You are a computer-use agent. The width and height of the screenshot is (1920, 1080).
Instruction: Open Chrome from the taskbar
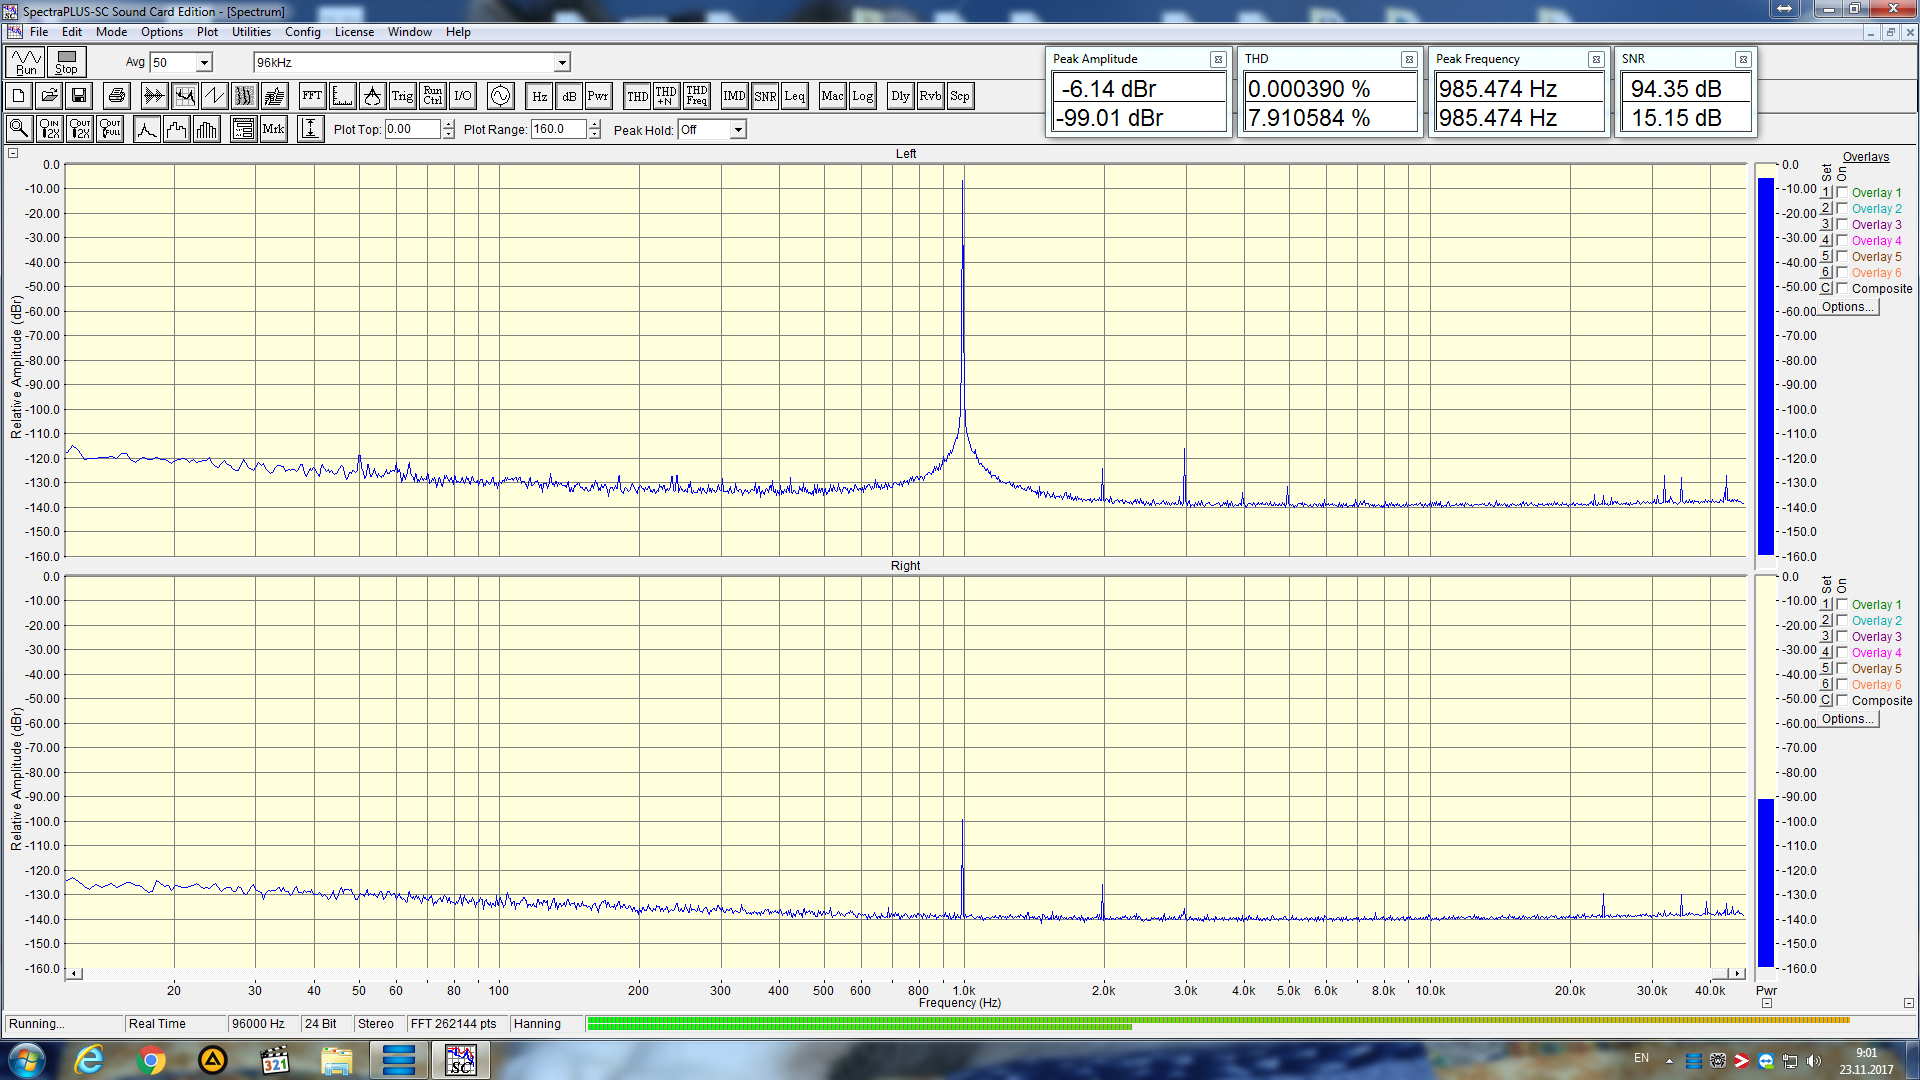151,1060
